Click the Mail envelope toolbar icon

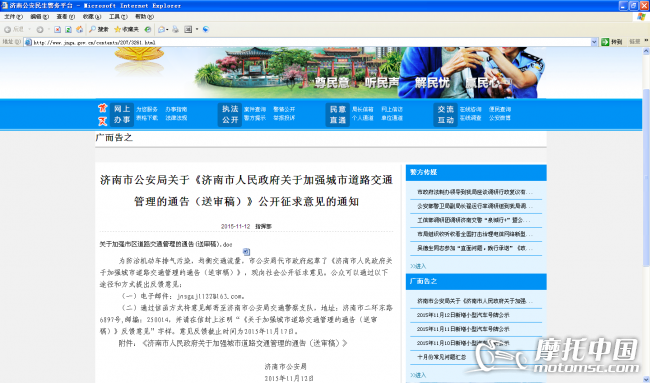161,29
